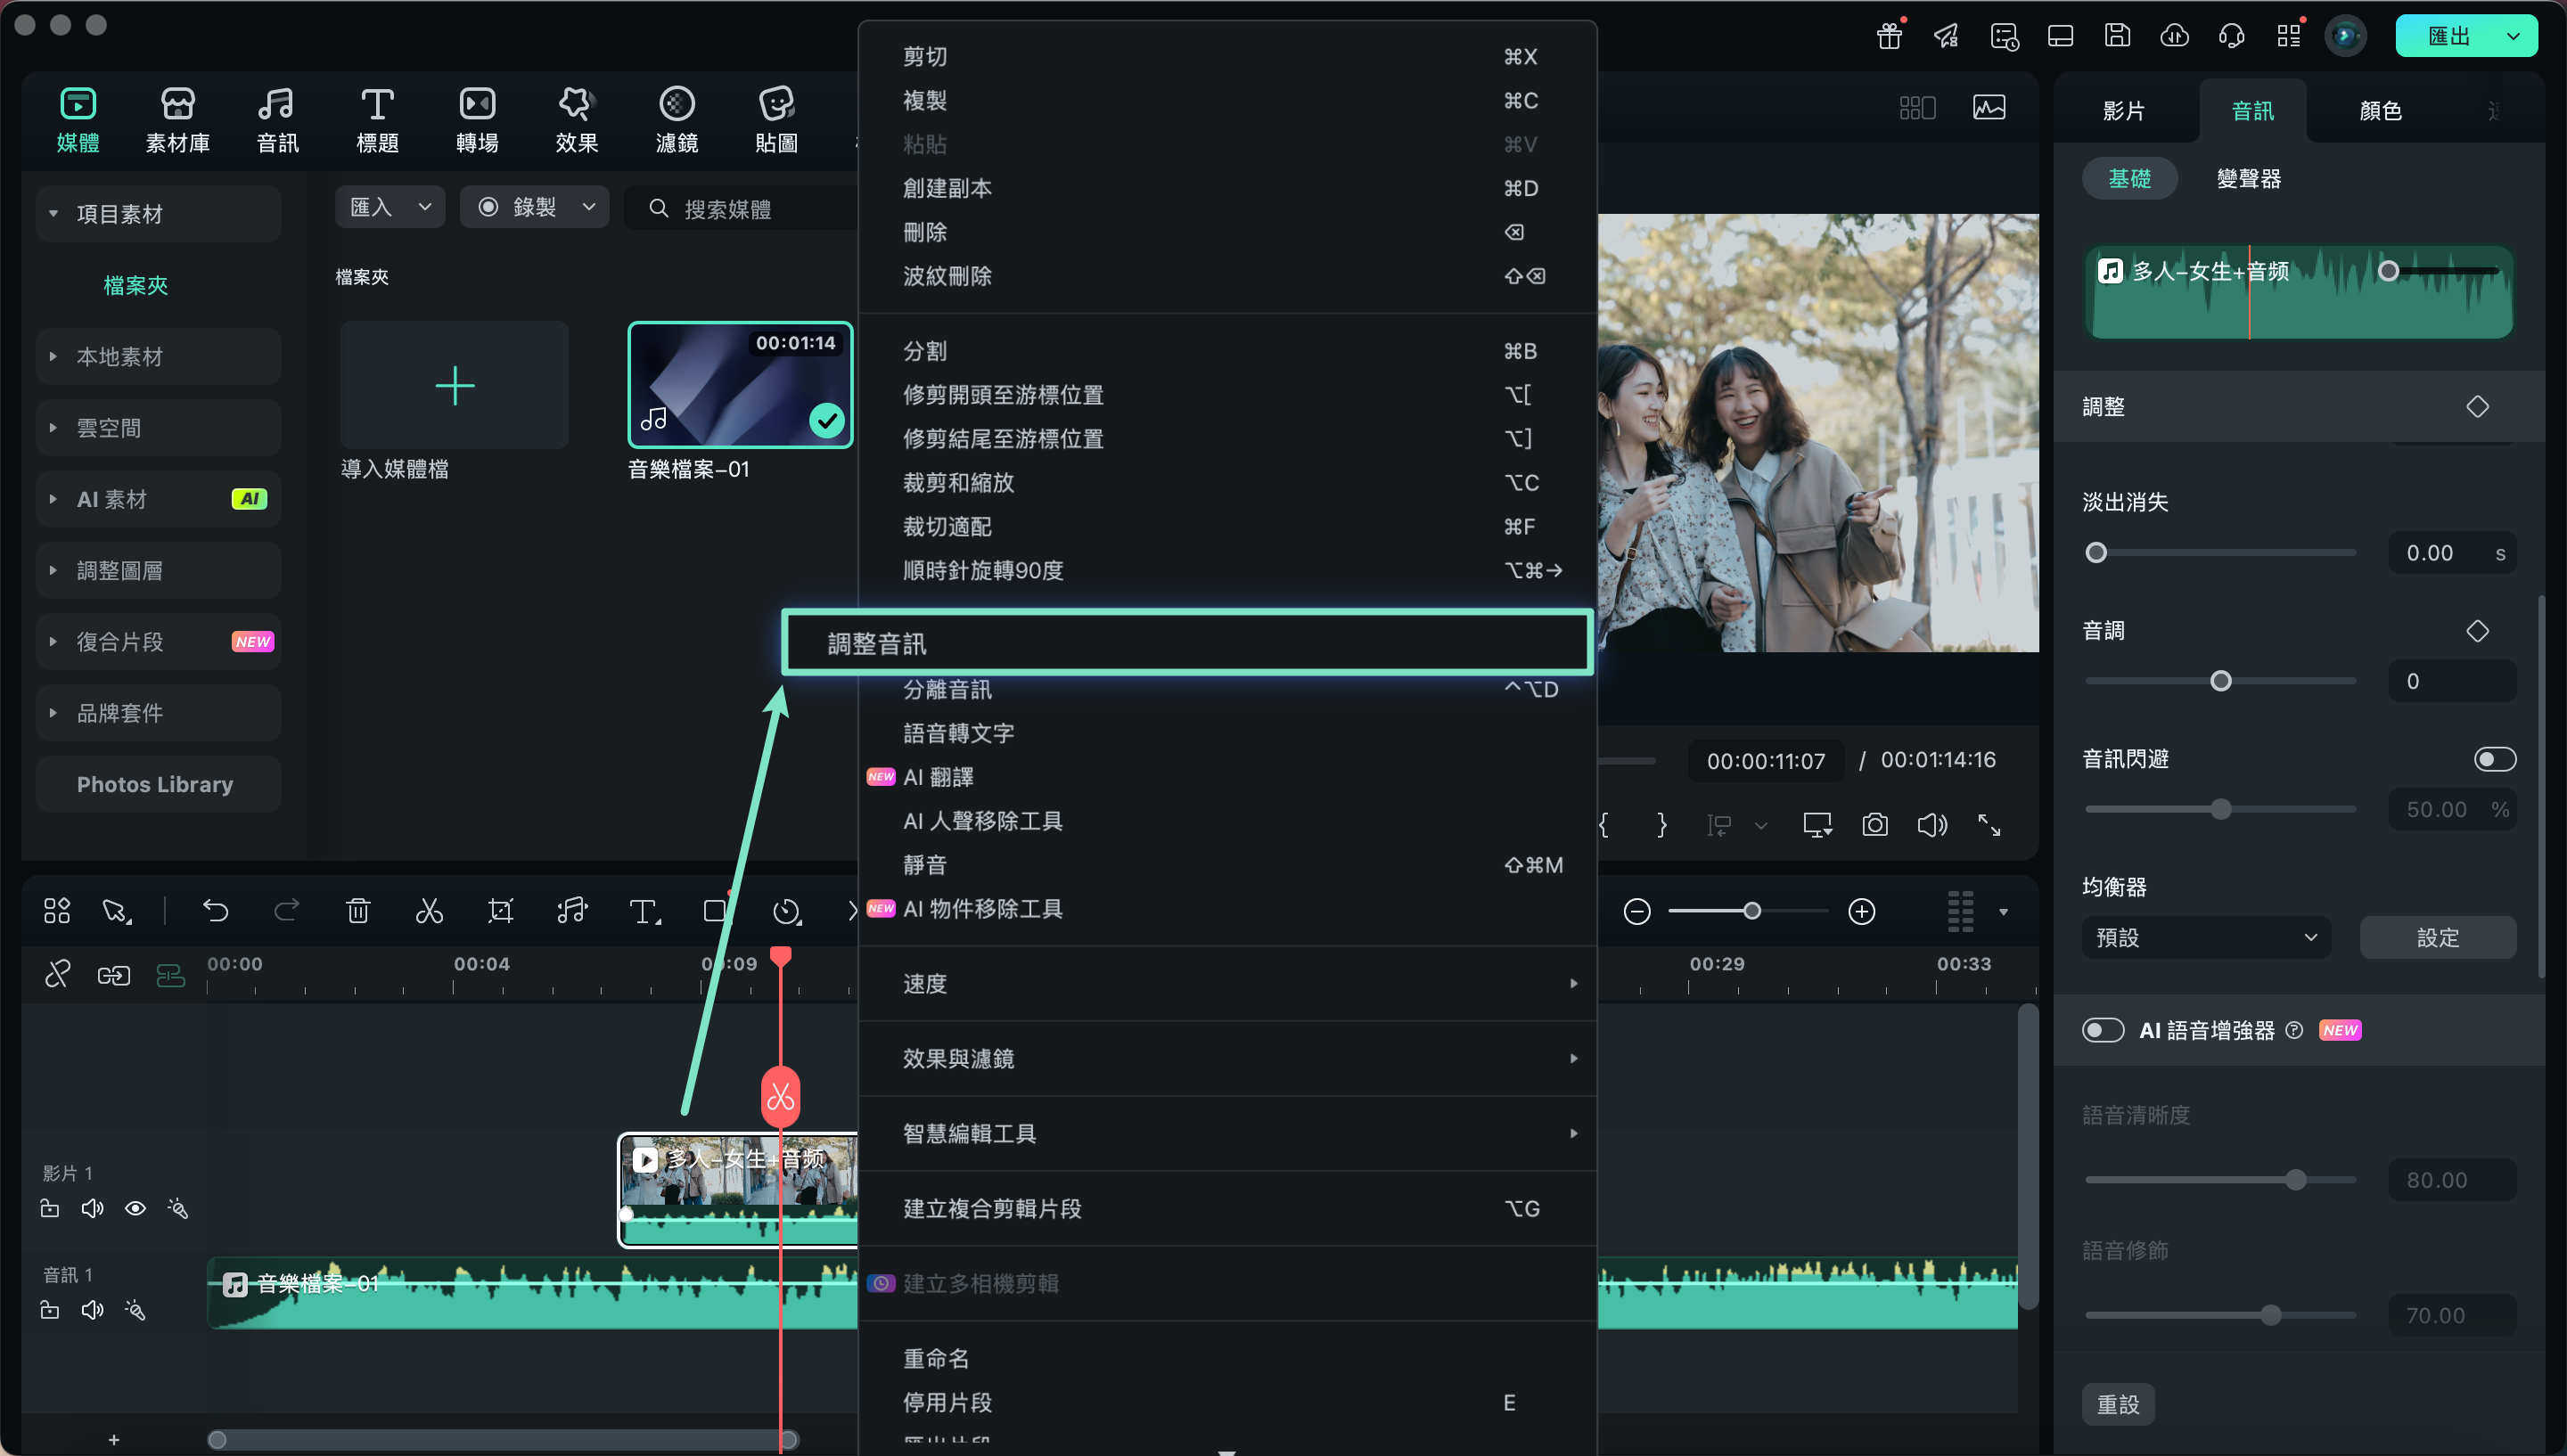Open the 轉場 transitions tab
Screen dimensions: 2567x1456
477,120
